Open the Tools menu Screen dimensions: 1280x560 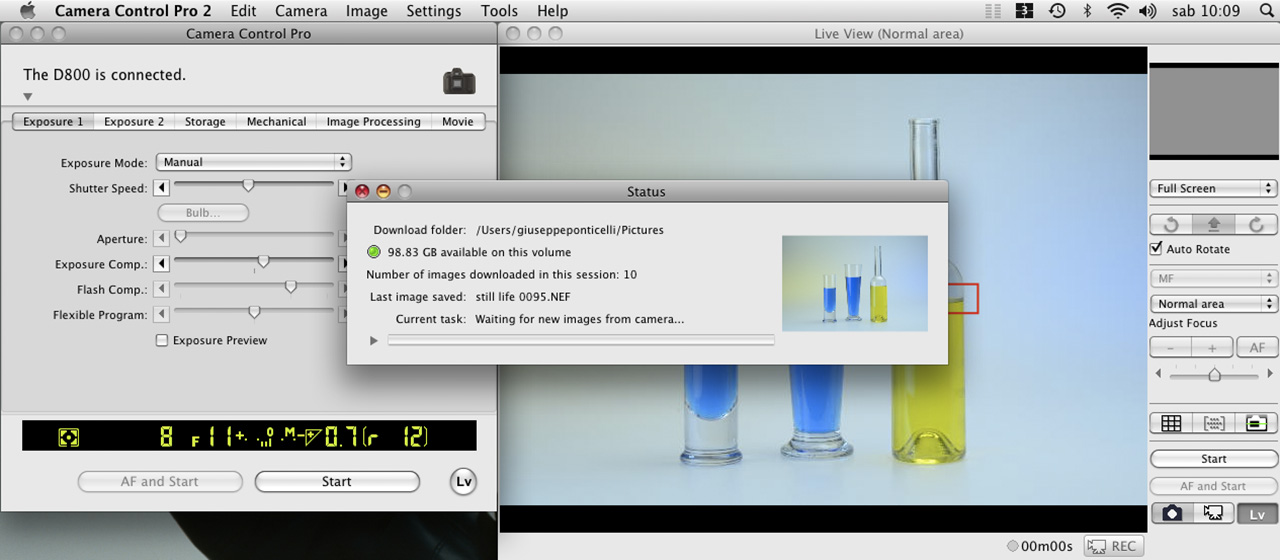[x=499, y=11]
